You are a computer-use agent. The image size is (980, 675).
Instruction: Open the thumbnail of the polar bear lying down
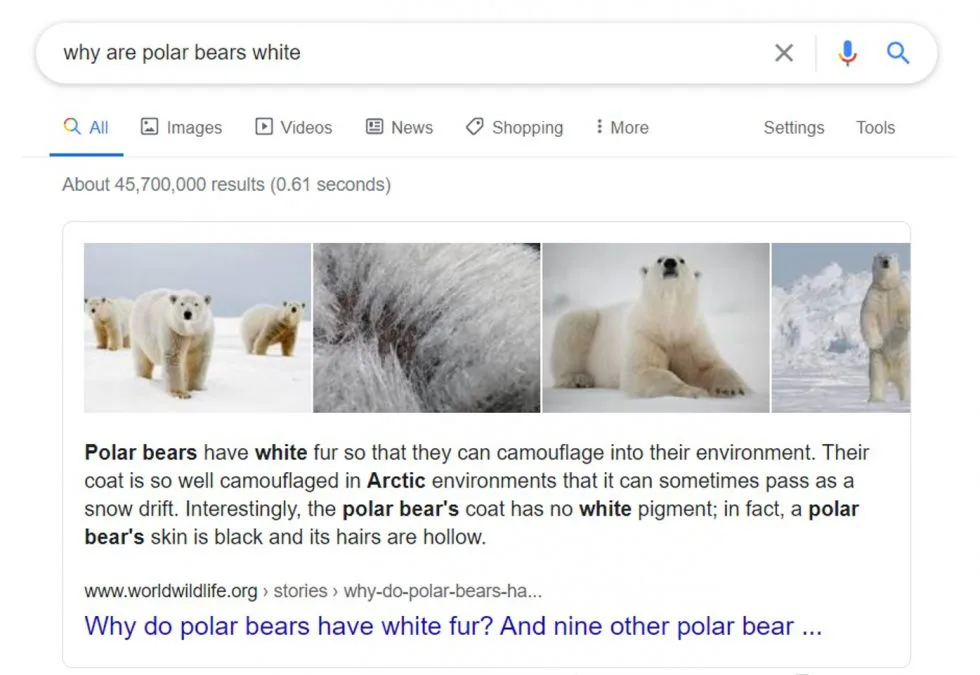(656, 328)
